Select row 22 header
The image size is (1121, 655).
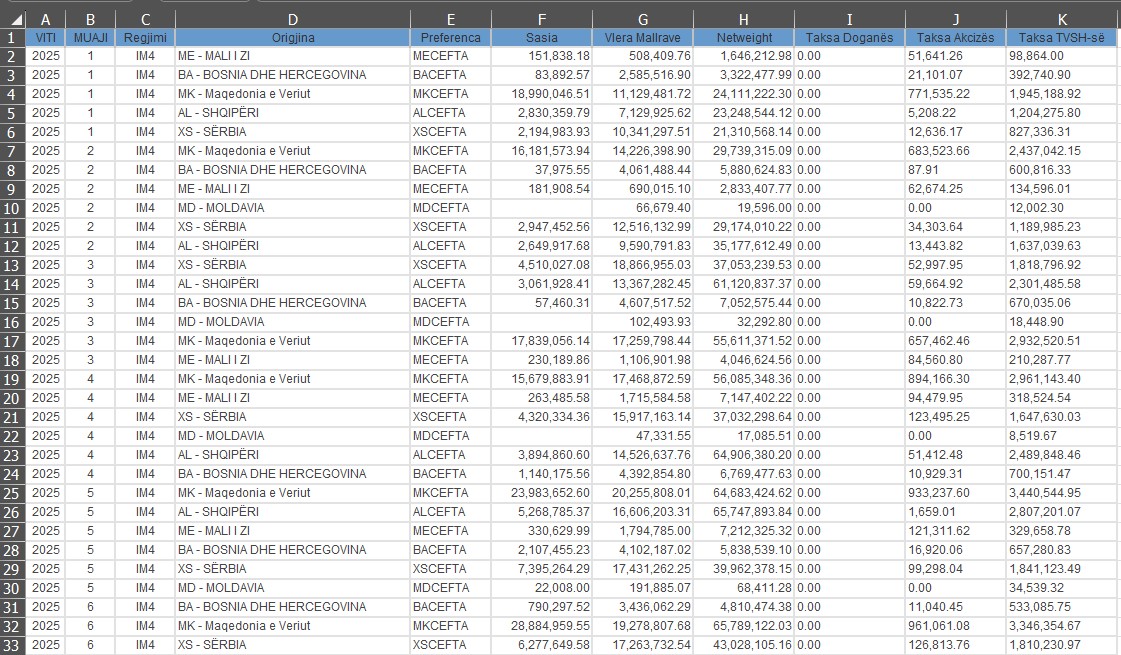coord(12,436)
